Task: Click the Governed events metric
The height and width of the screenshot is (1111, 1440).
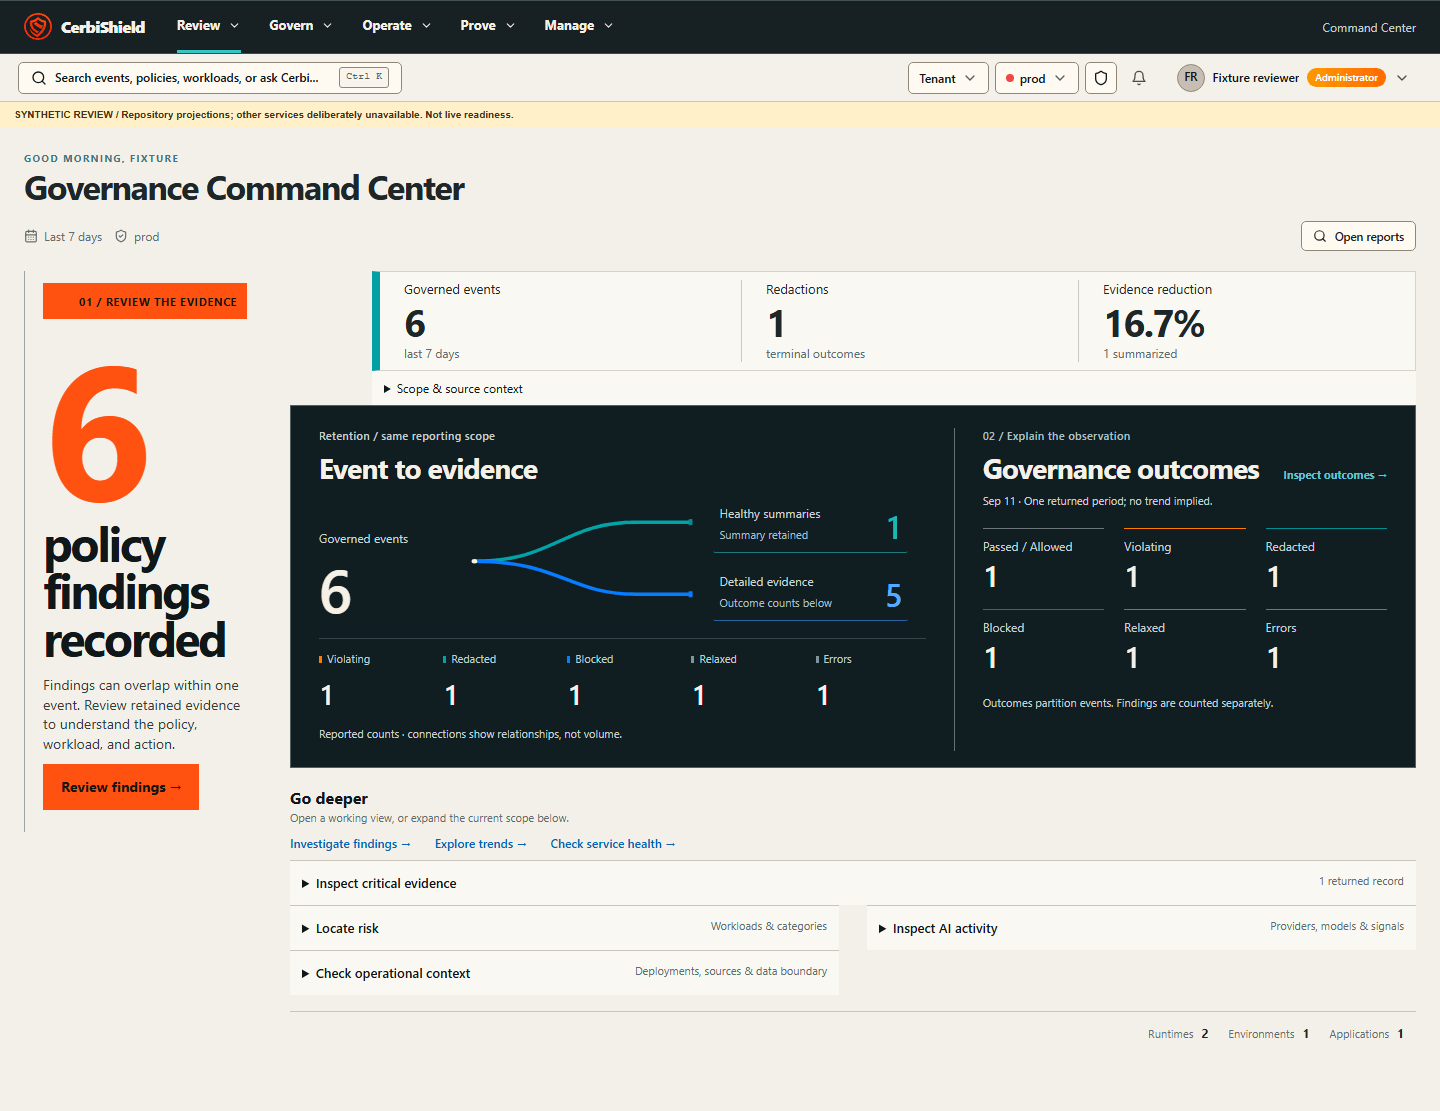Action: [560, 321]
